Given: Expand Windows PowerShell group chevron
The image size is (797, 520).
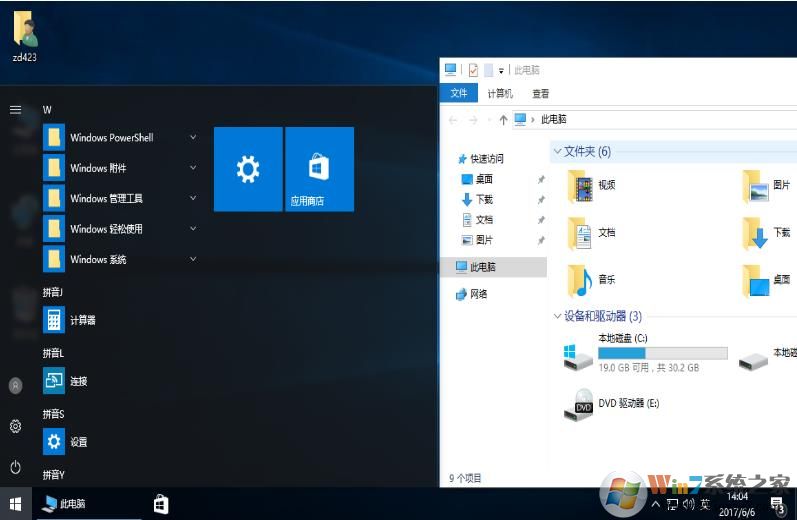Looking at the screenshot, I should click(x=193, y=137).
